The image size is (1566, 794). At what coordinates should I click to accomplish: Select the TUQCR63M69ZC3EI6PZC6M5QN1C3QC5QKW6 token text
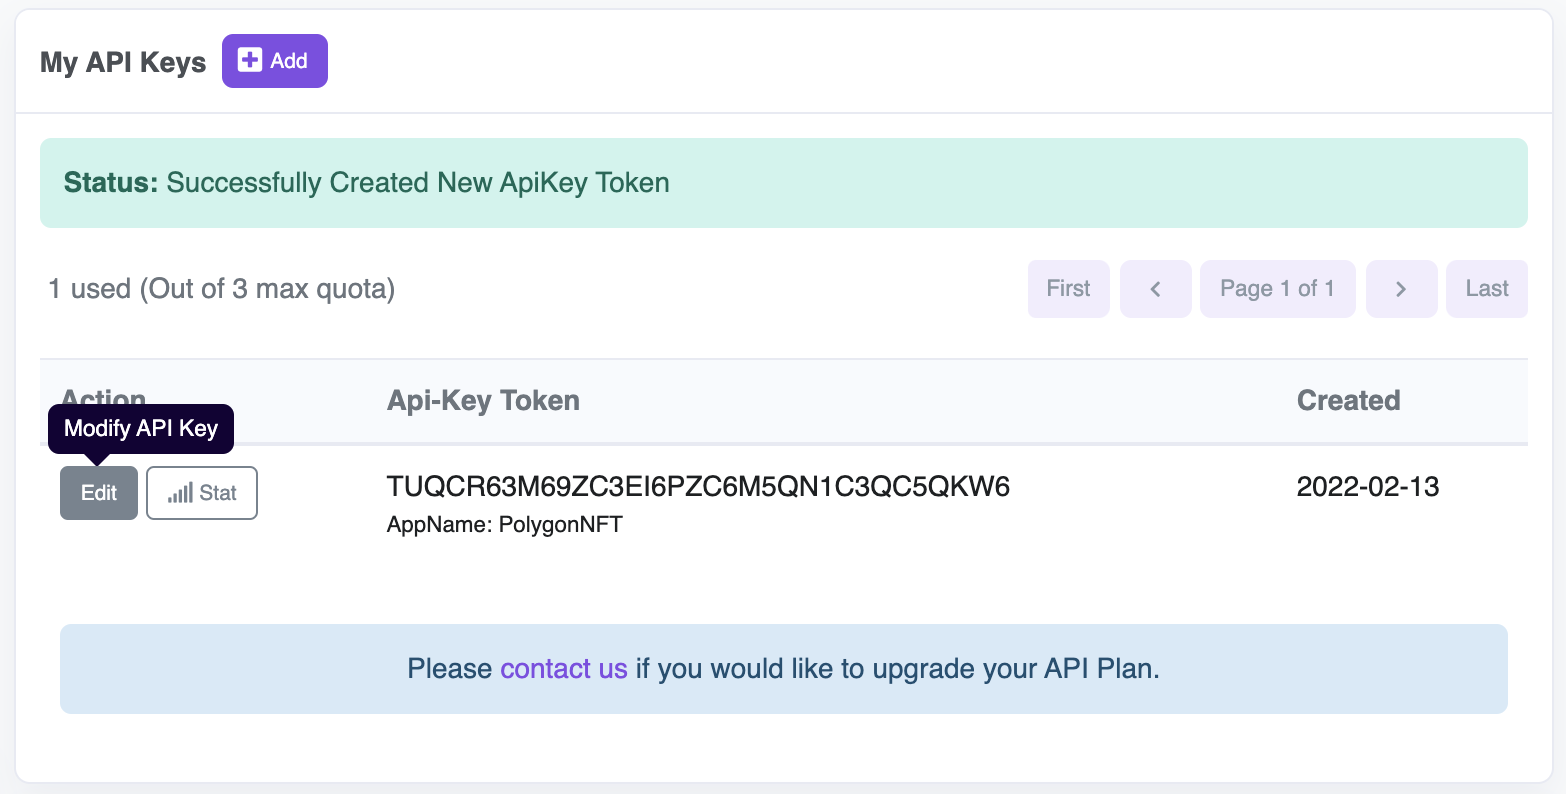click(x=698, y=487)
